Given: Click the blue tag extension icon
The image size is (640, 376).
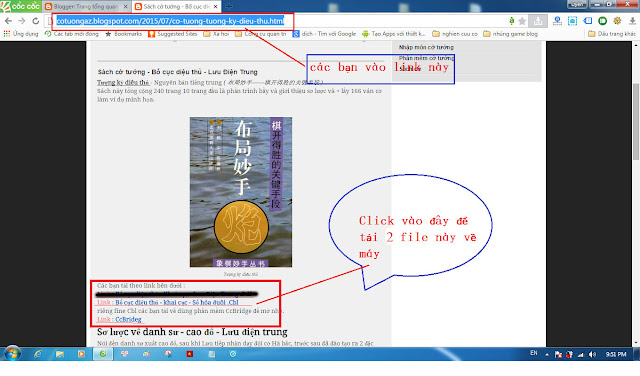Looking at the screenshot, I should (x=587, y=21).
